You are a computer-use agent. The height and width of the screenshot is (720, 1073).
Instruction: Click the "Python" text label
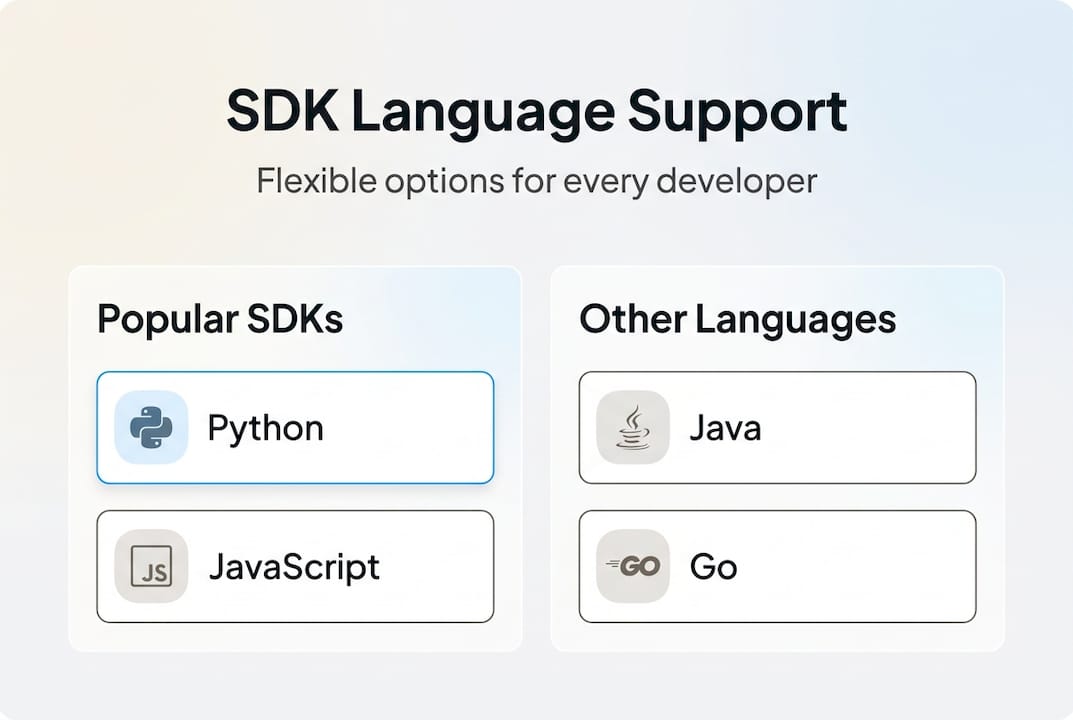(x=265, y=429)
